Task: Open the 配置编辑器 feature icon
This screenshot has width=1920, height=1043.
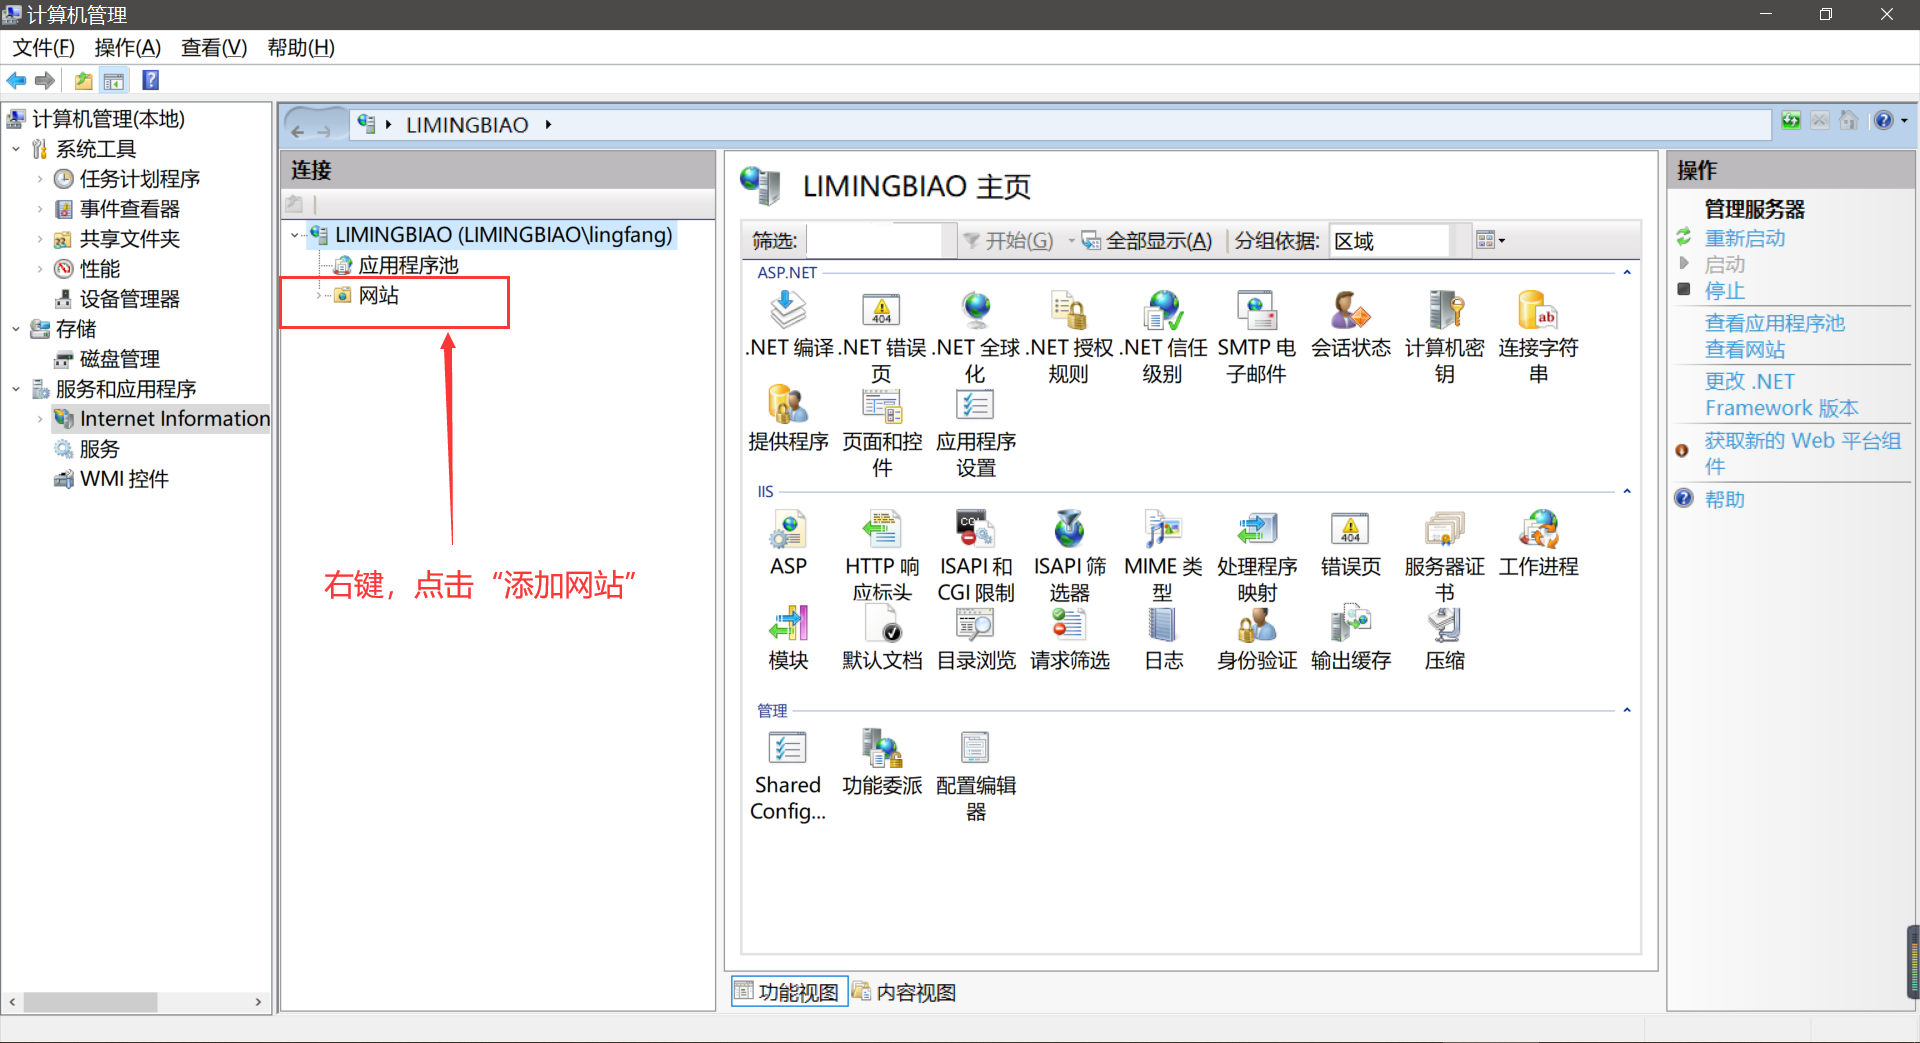Action: [x=975, y=749]
